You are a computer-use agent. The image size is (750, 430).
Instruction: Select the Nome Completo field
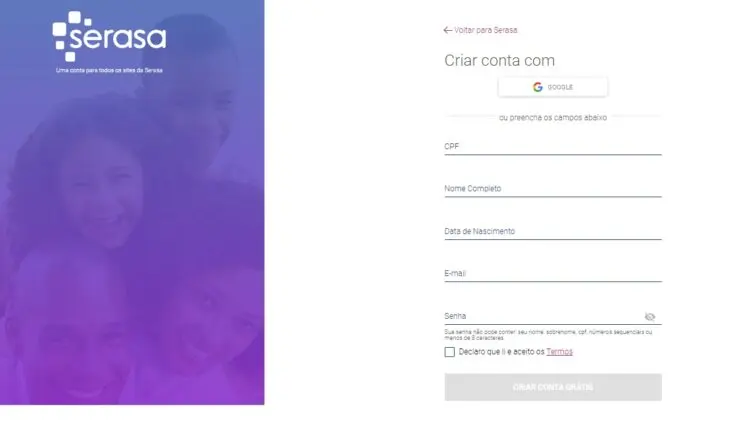[552, 189]
